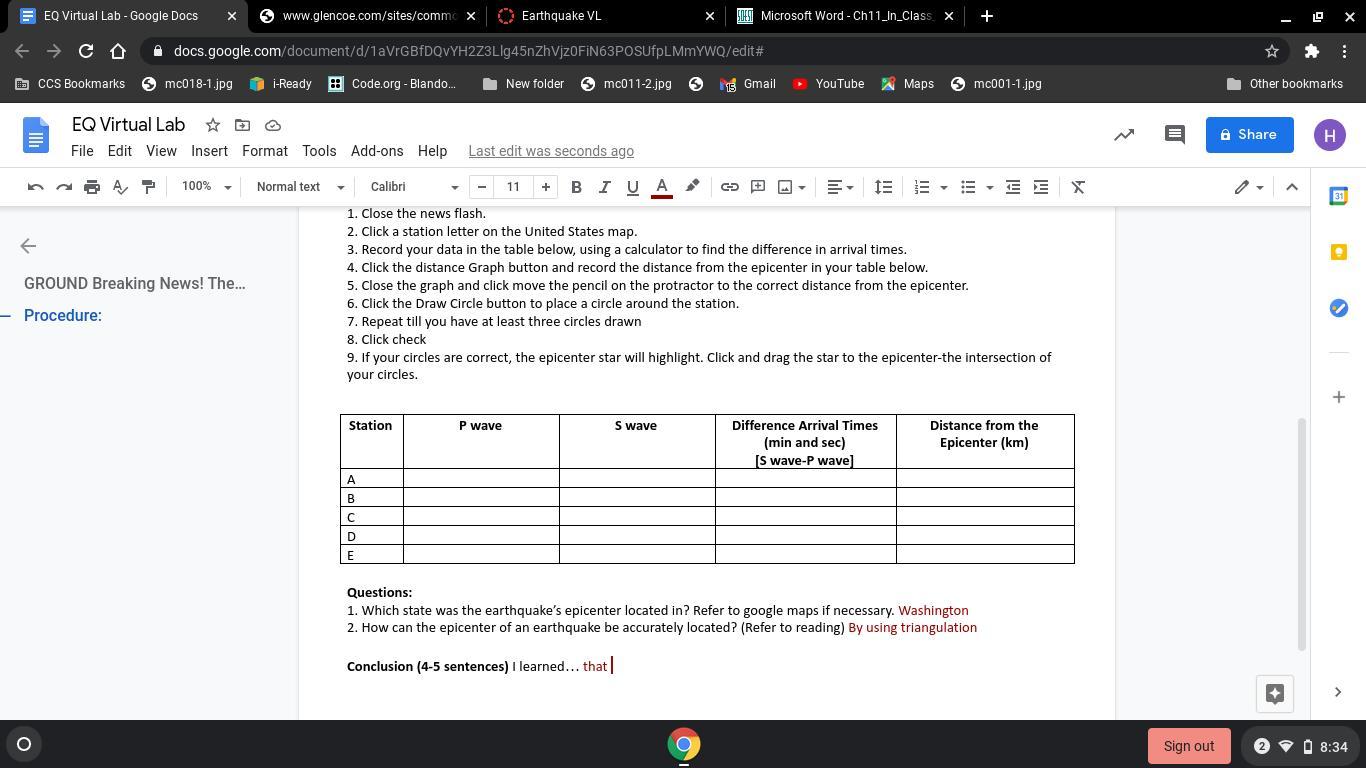Print the document with printer icon

(x=92, y=187)
